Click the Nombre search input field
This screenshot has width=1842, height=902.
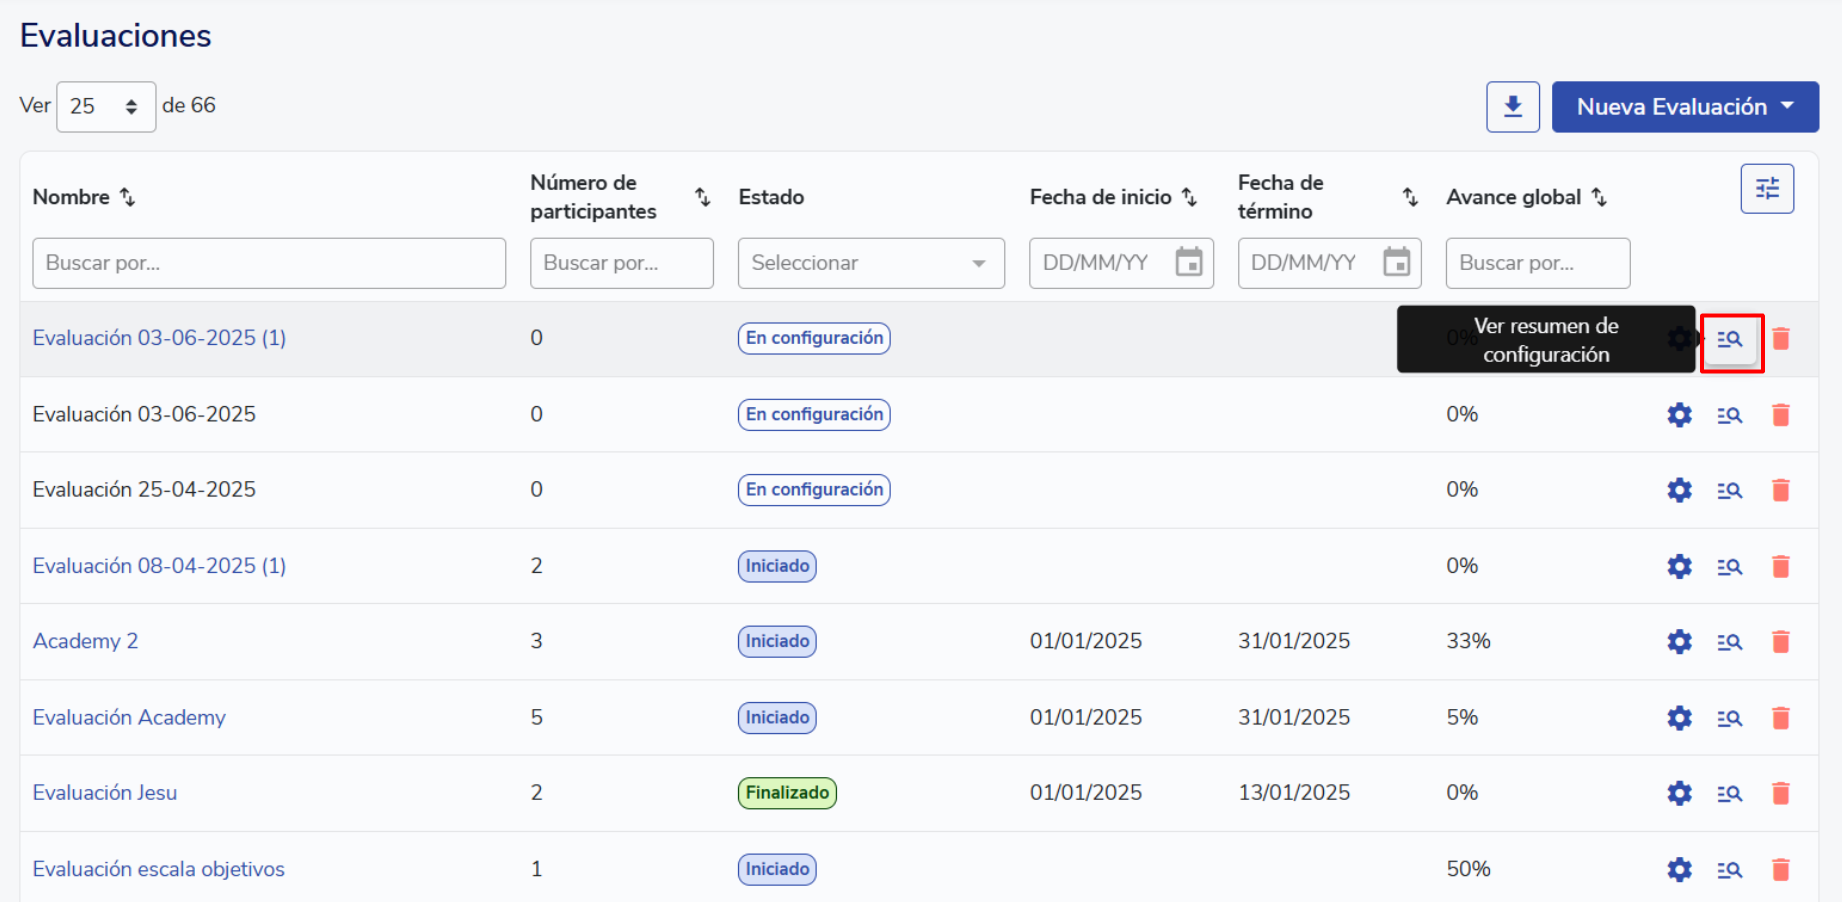point(268,263)
